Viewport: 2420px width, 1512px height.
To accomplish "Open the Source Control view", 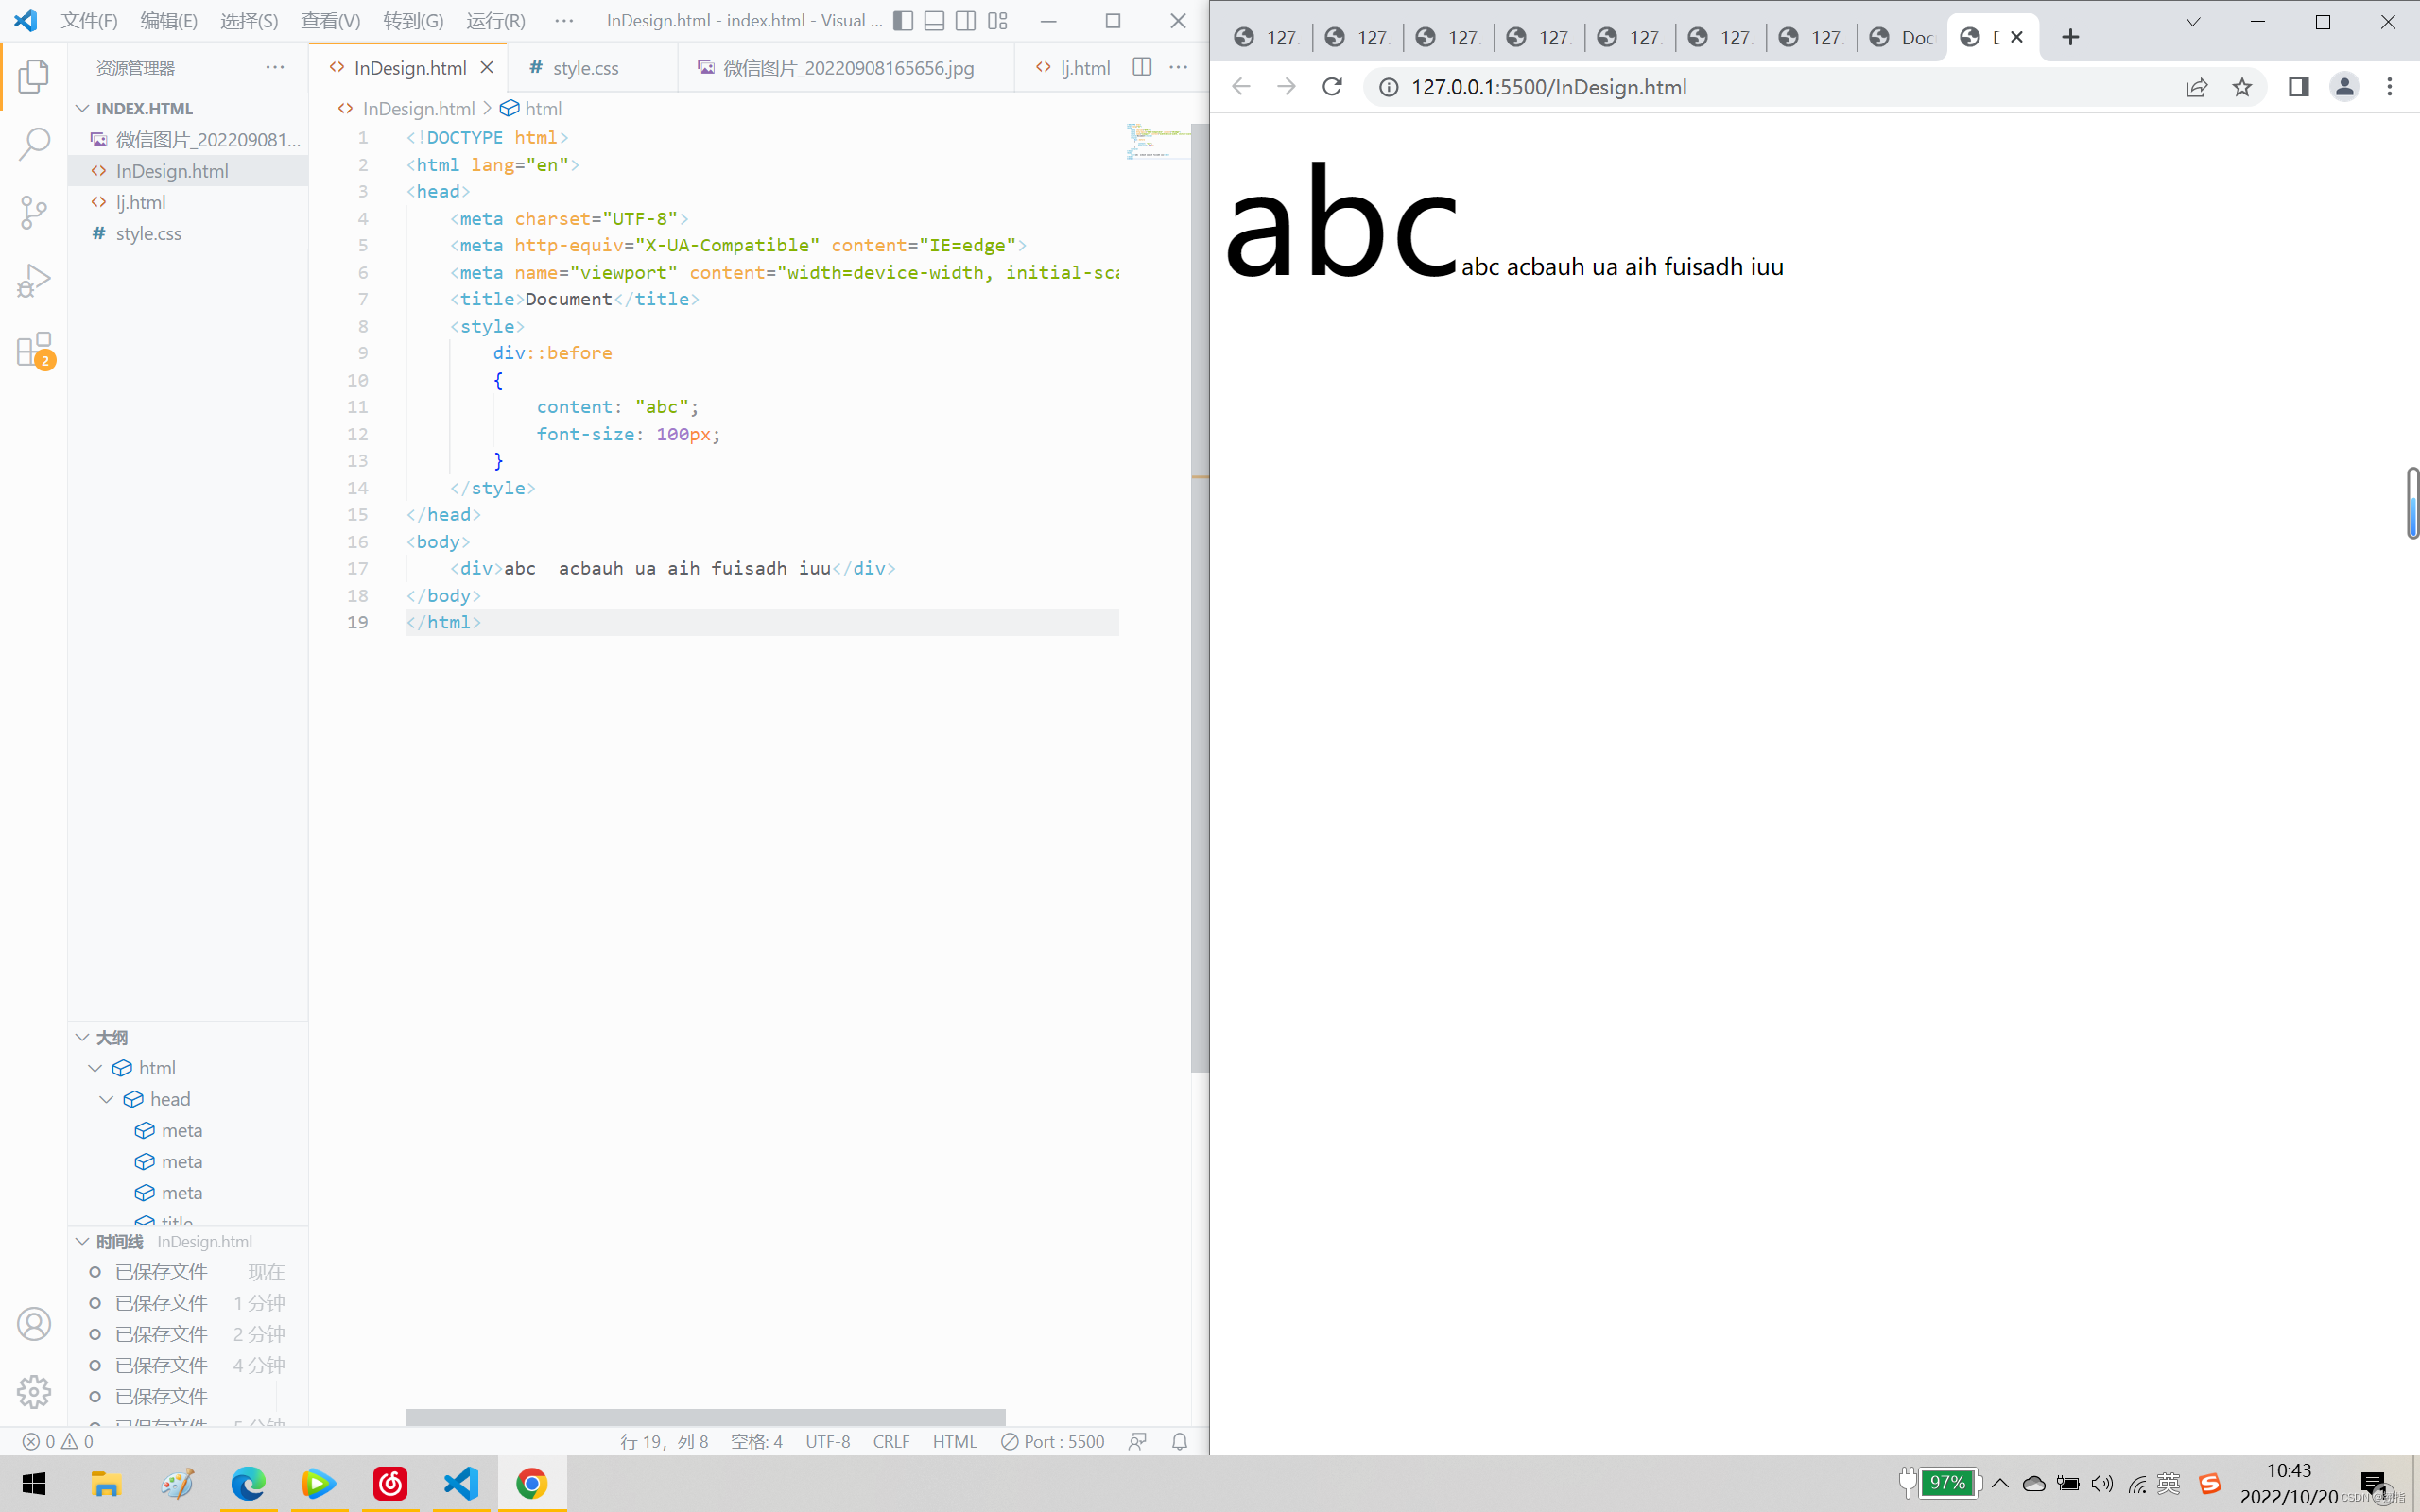I will (x=34, y=212).
